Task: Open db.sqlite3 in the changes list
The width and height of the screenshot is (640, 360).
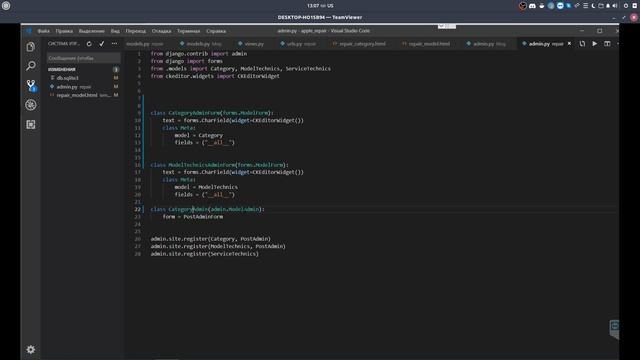Action: tap(67, 78)
